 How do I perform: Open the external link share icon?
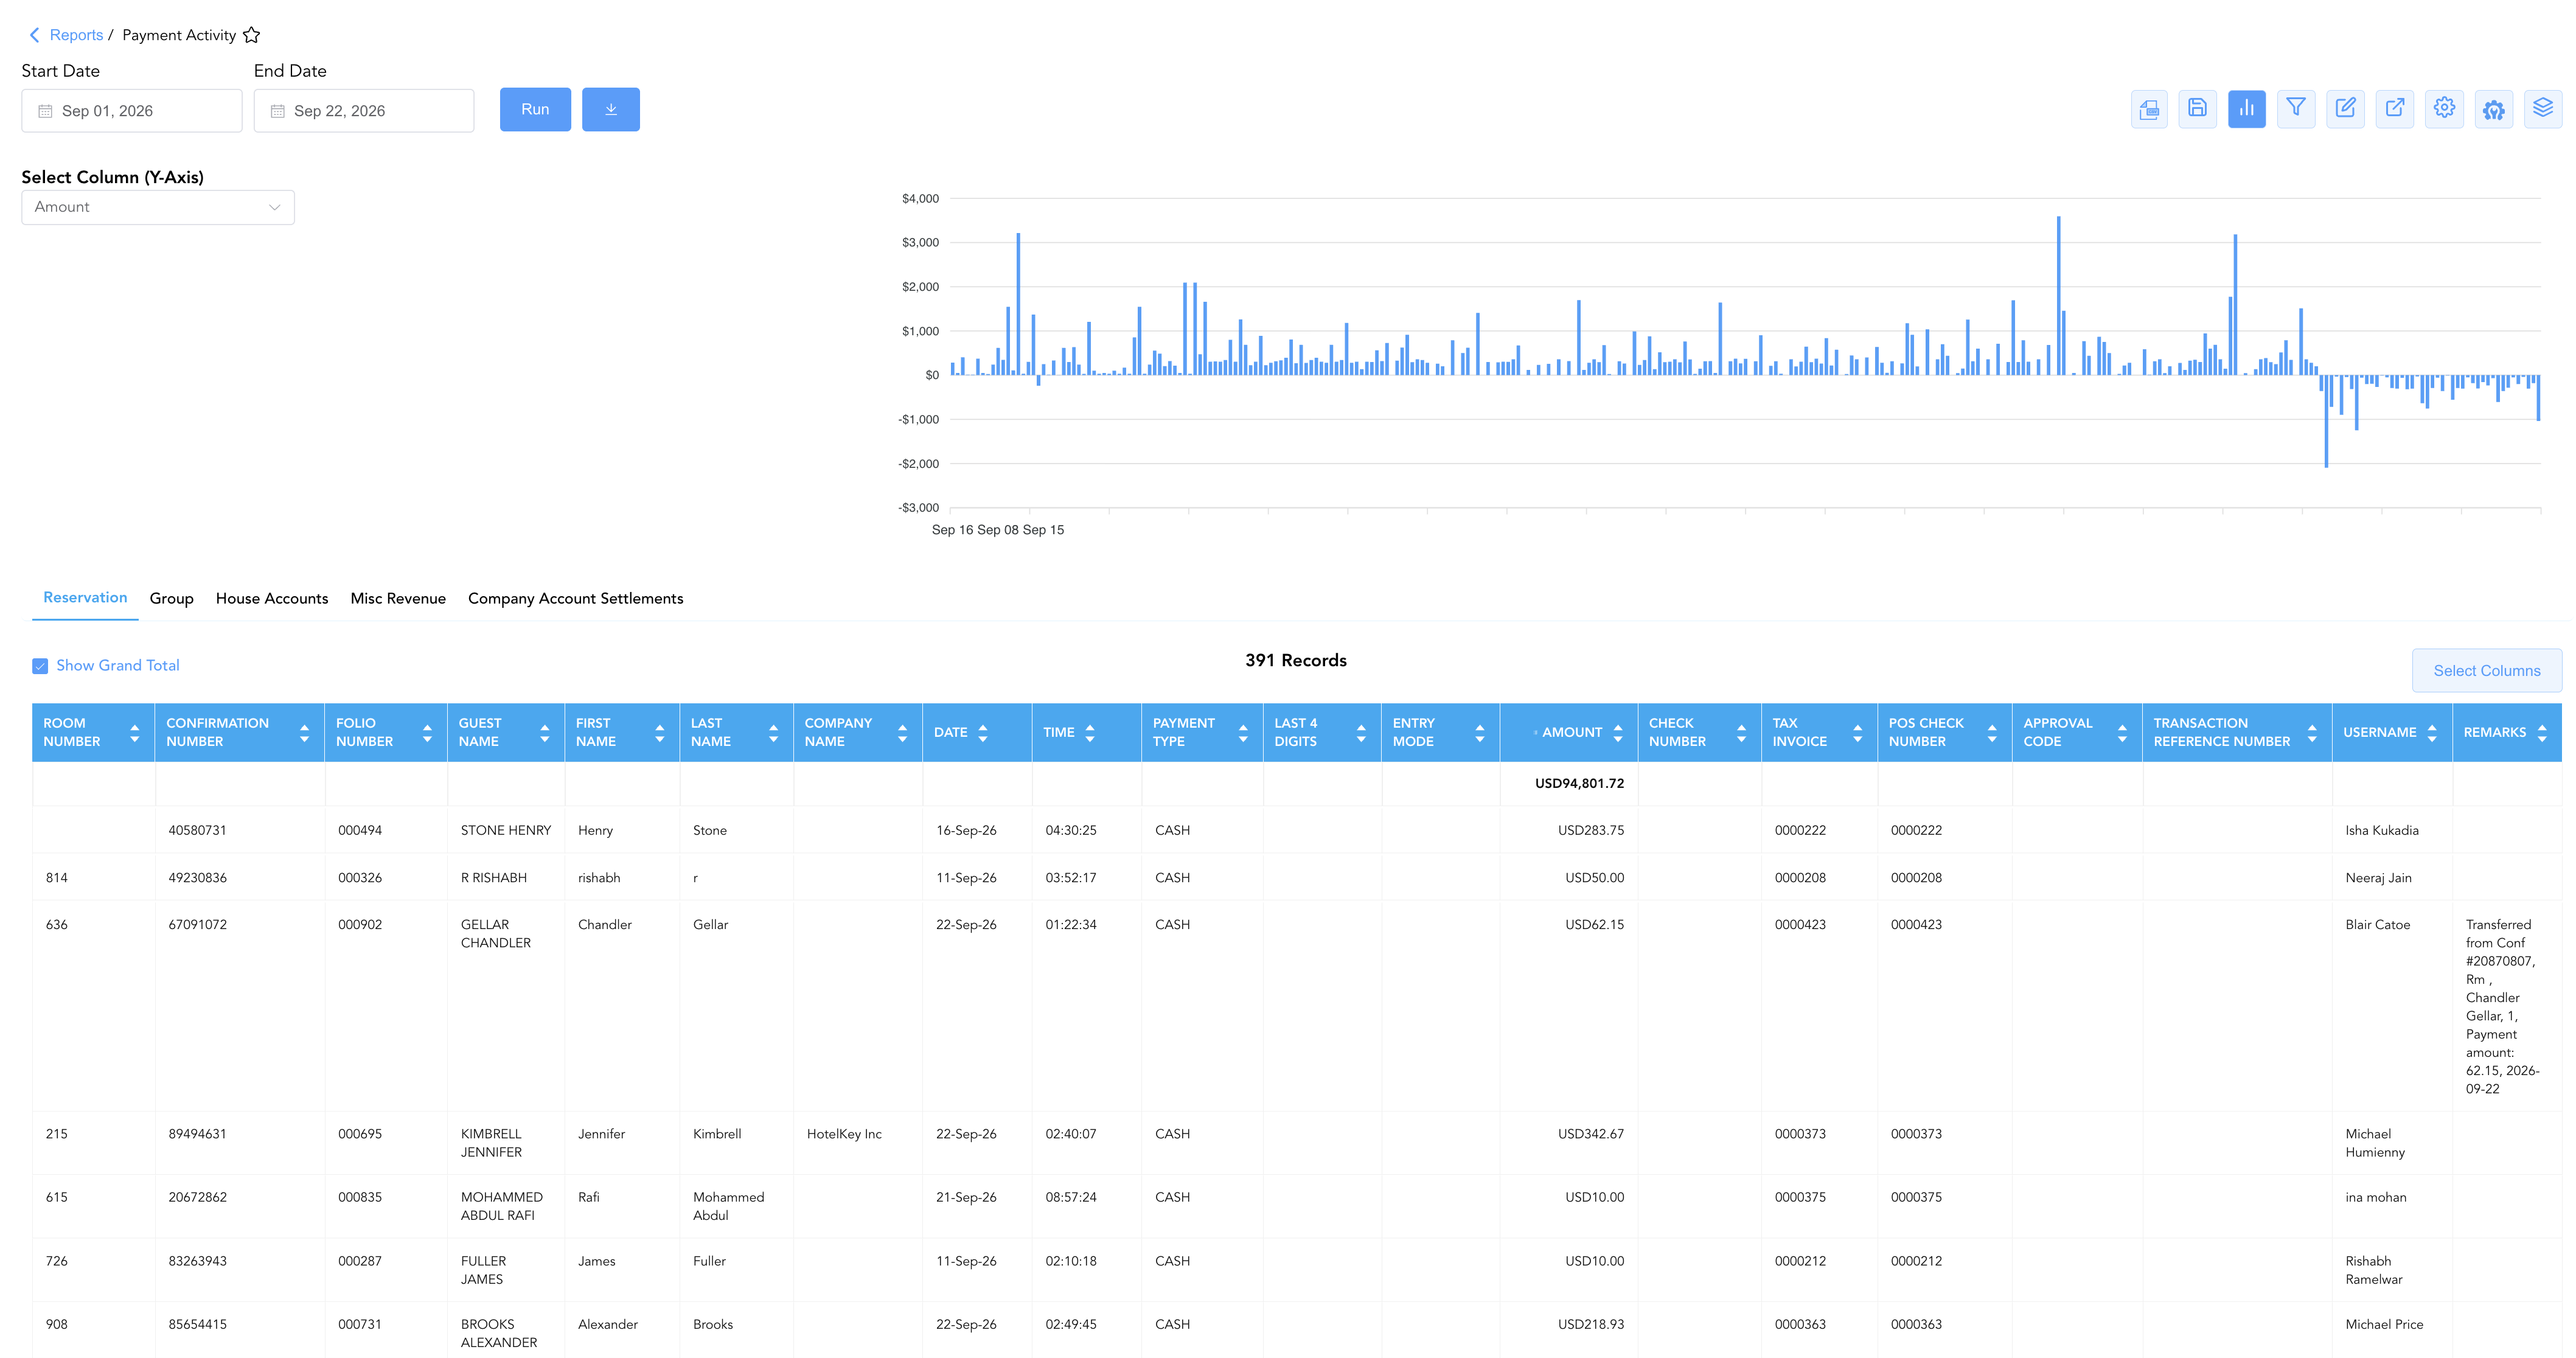pos(2395,109)
